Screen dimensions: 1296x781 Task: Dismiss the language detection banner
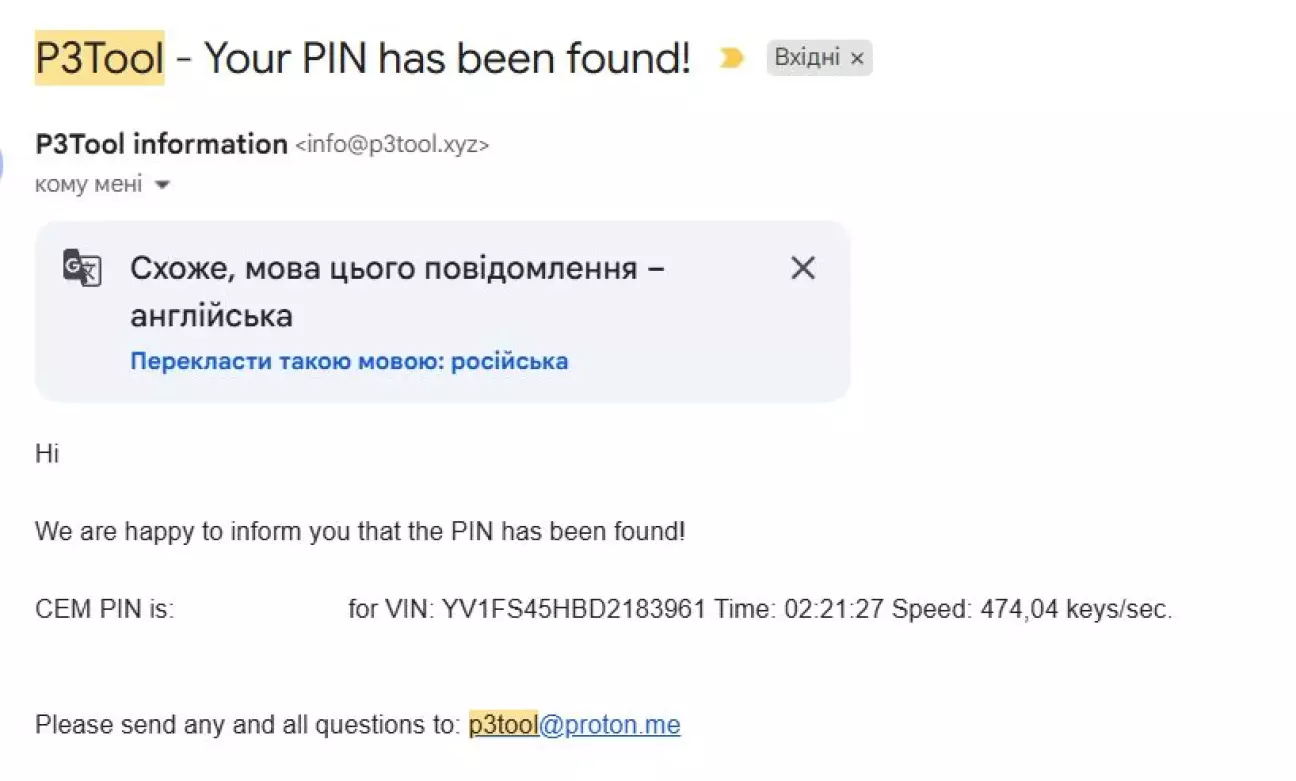[803, 268]
